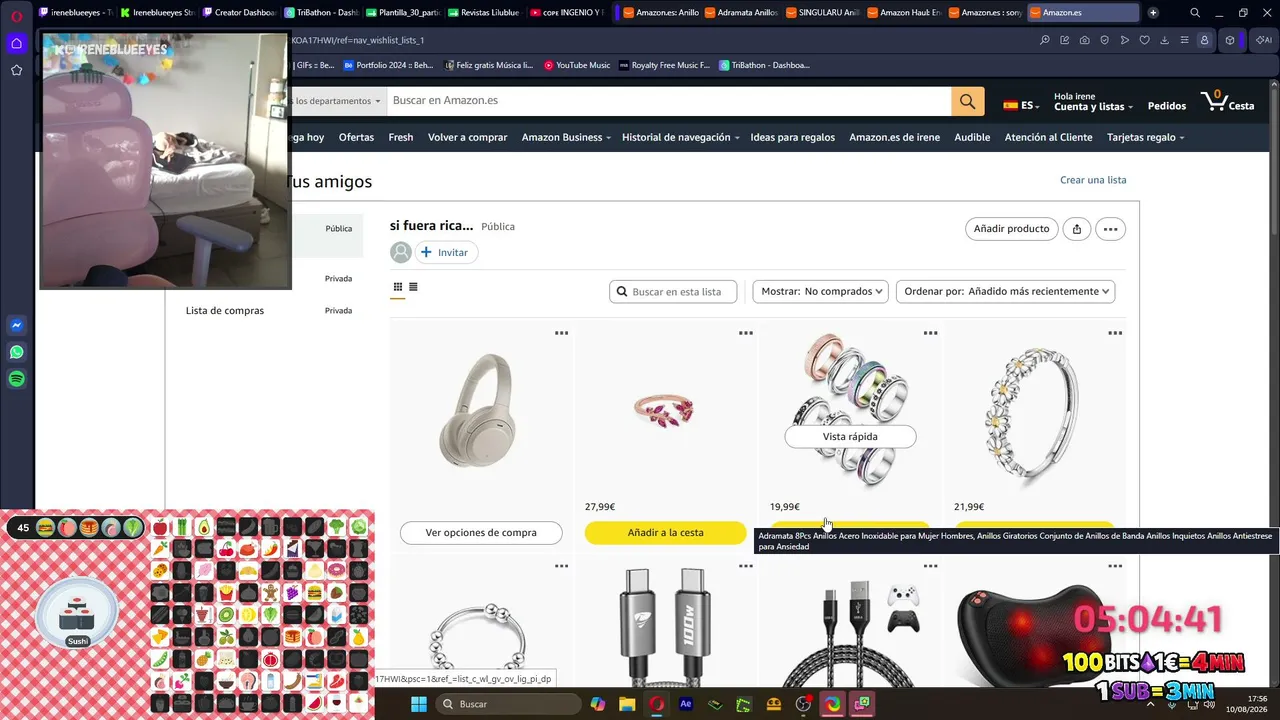Screen dimensions: 1280x720
Task: Click the Añadir producto button
Action: pyautogui.click(x=1011, y=229)
